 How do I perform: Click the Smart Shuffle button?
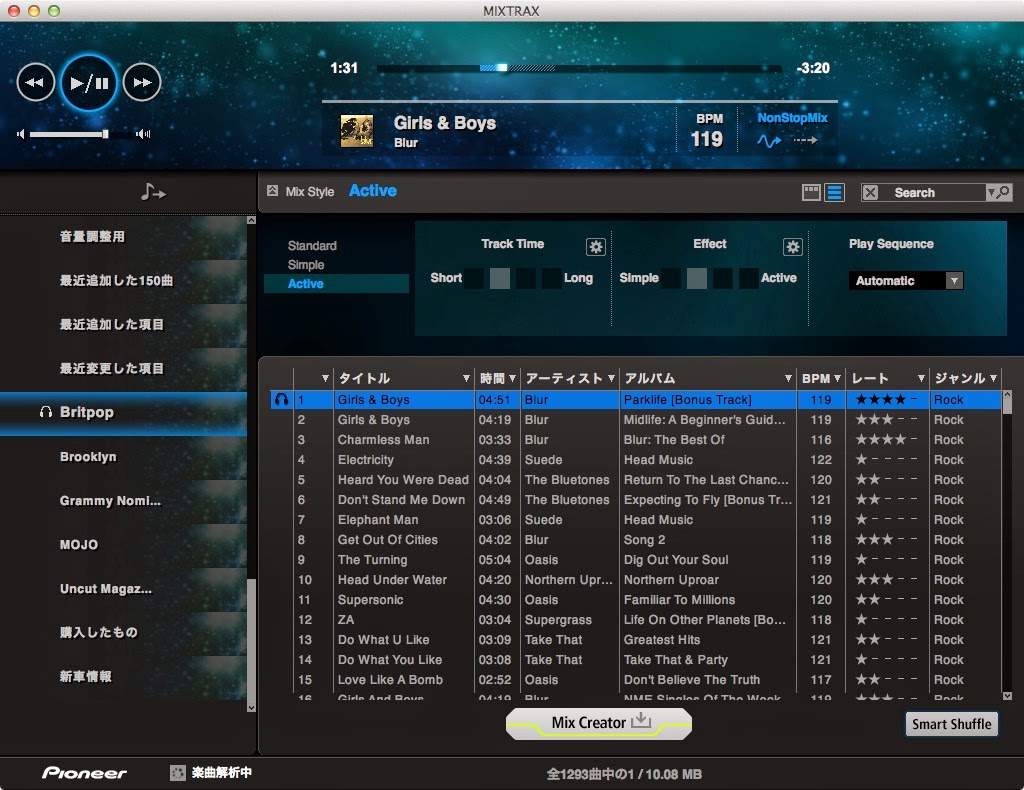click(952, 724)
